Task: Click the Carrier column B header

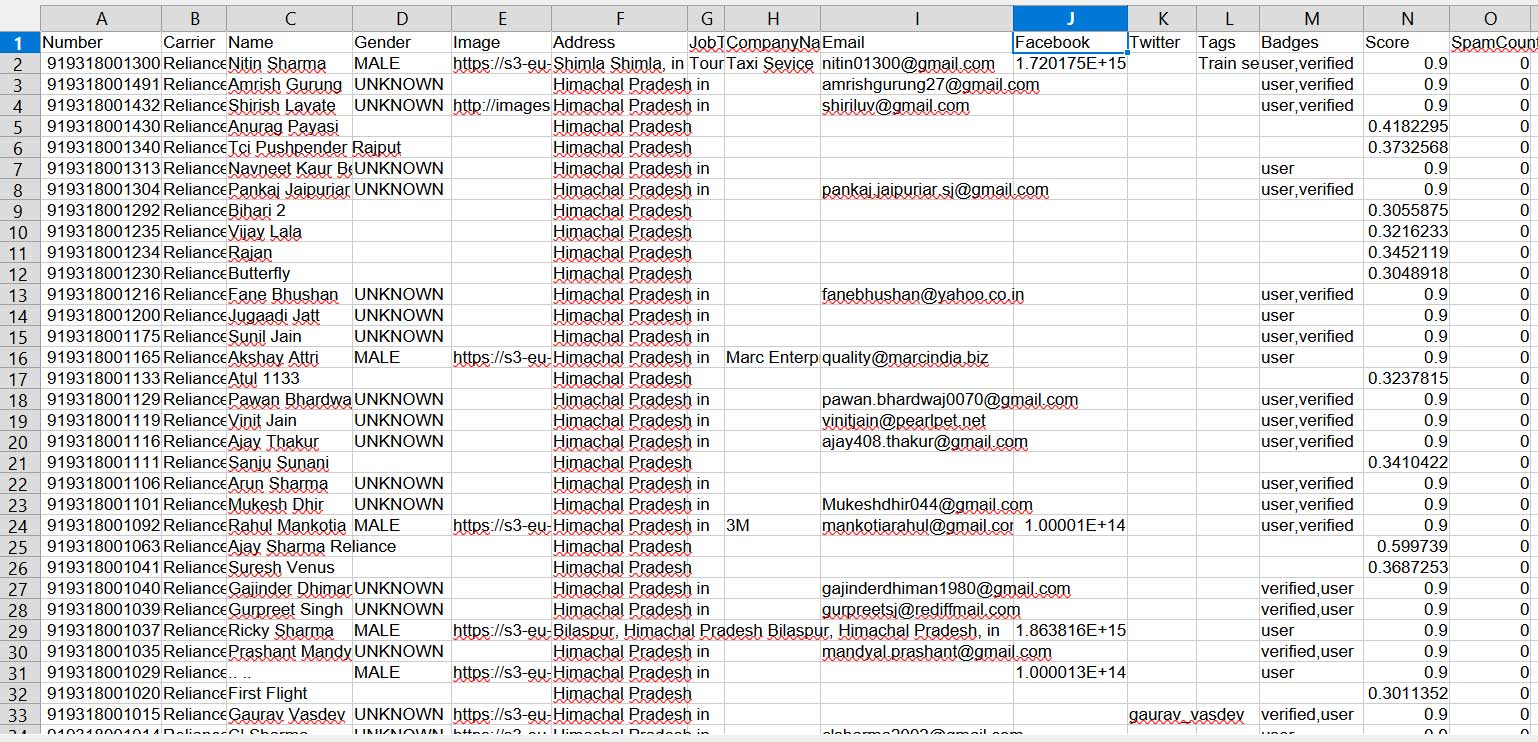Action: click(194, 17)
